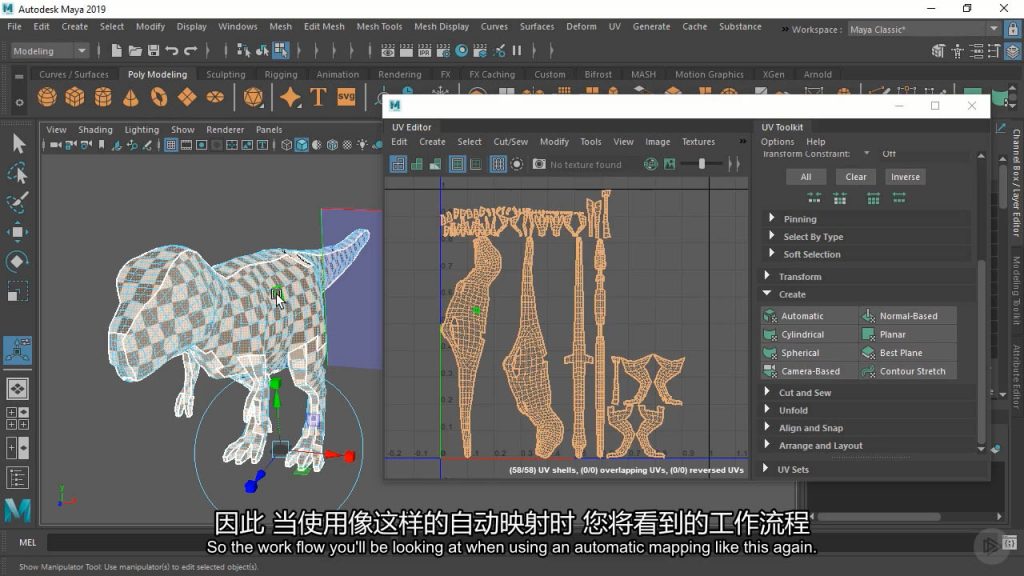Click the All selection button
The height and width of the screenshot is (576, 1024).
click(806, 176)
